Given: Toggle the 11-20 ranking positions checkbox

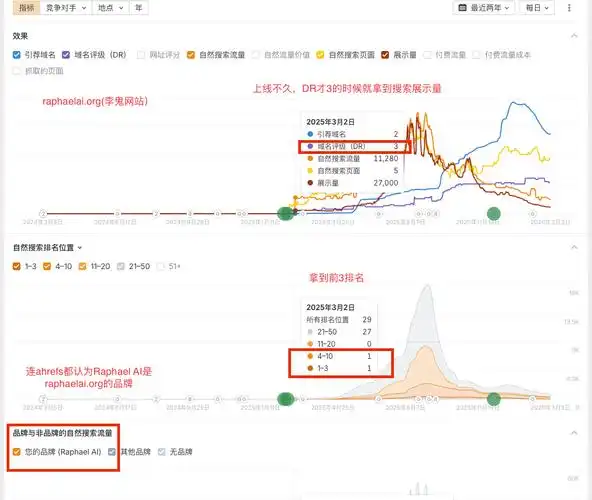Looking at the screenshot, I should (82, 266).
